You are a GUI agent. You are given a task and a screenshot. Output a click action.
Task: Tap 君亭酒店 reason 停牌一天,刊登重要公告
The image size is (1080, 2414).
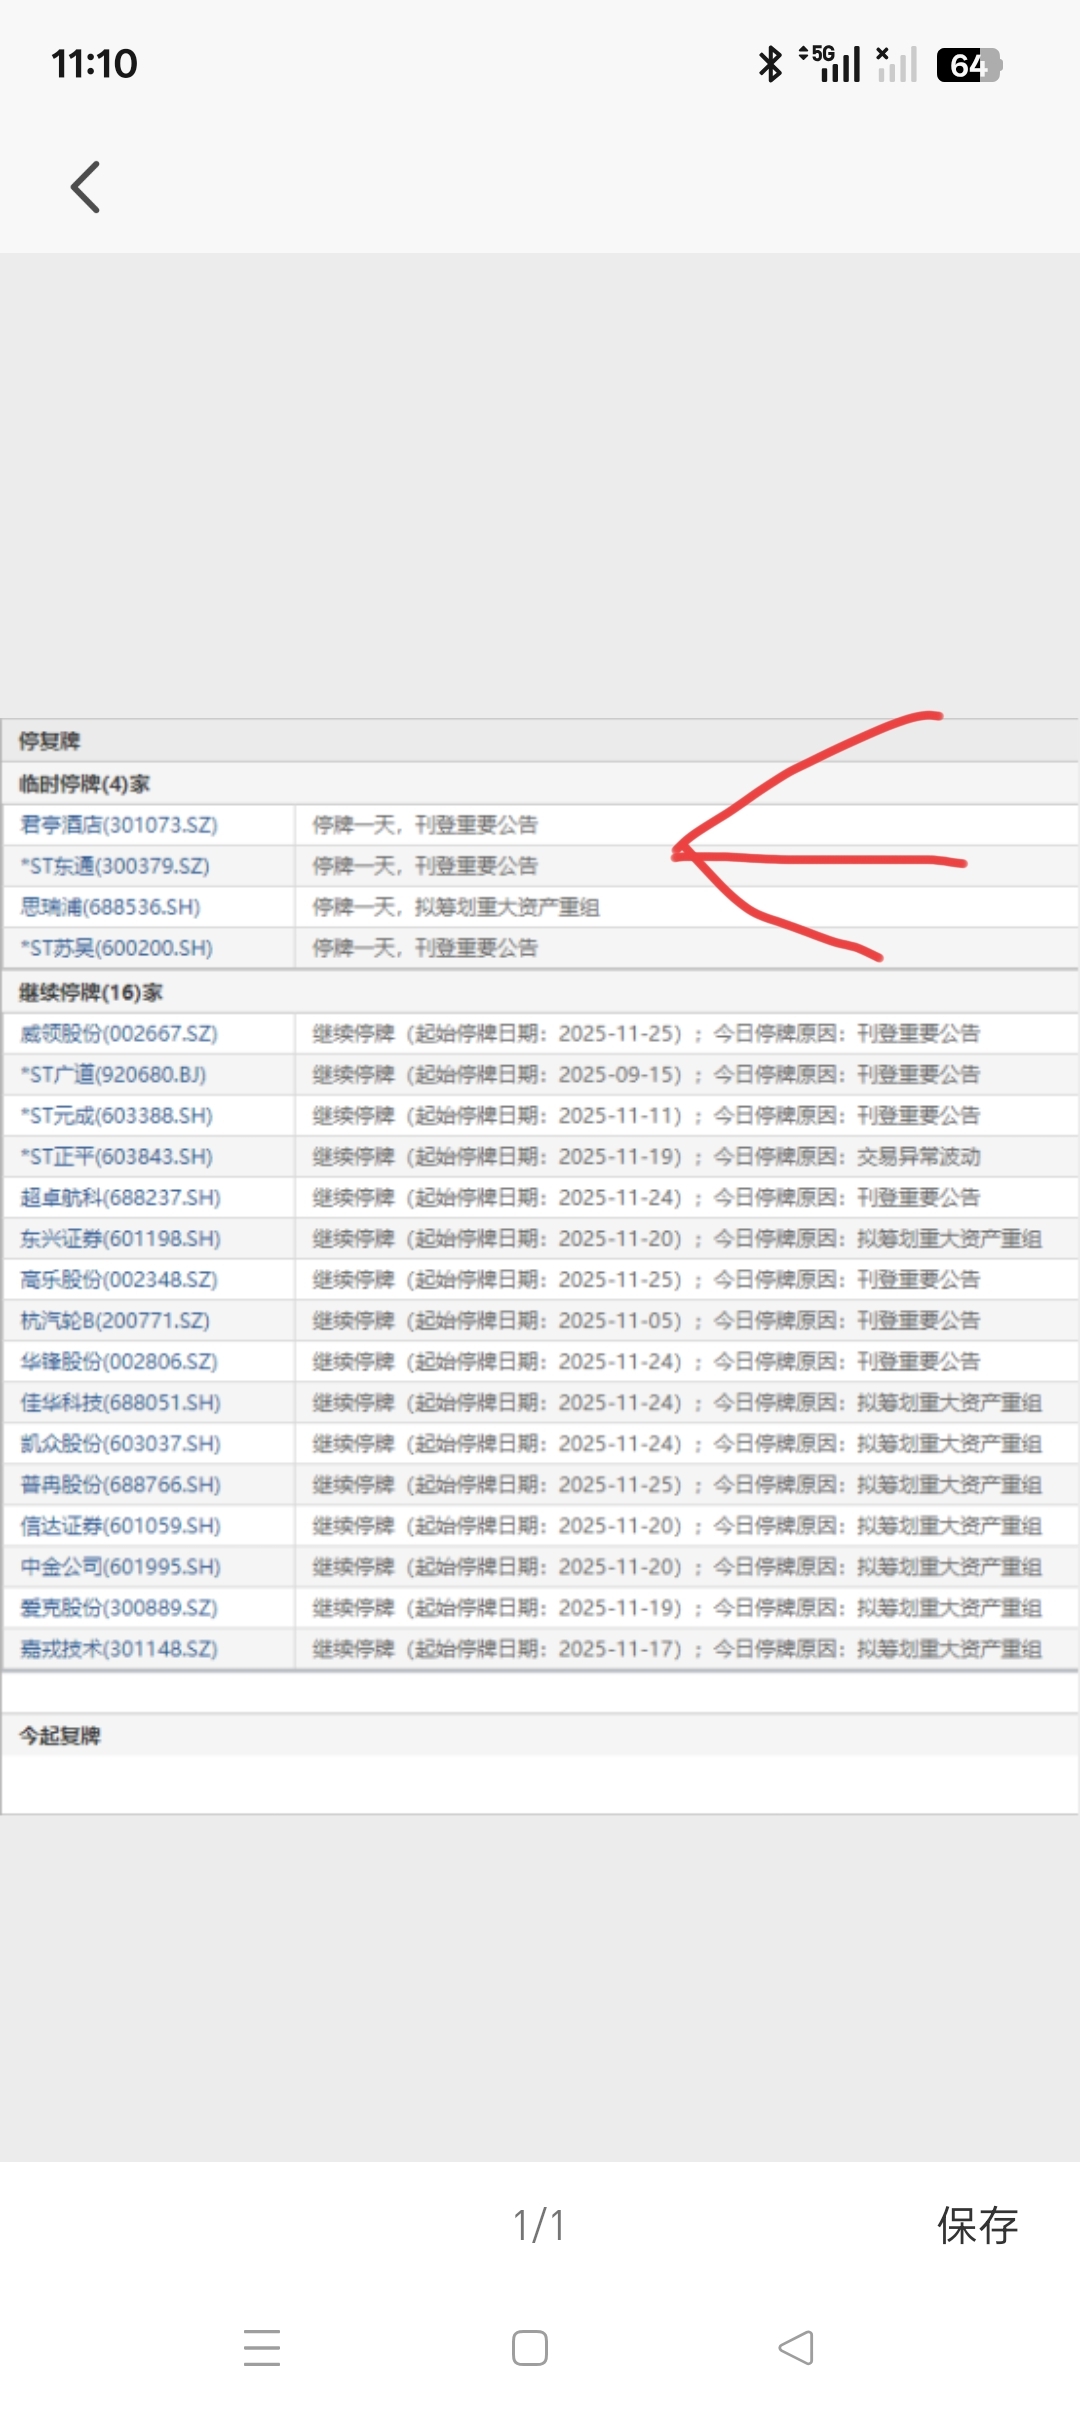[425, 825]
